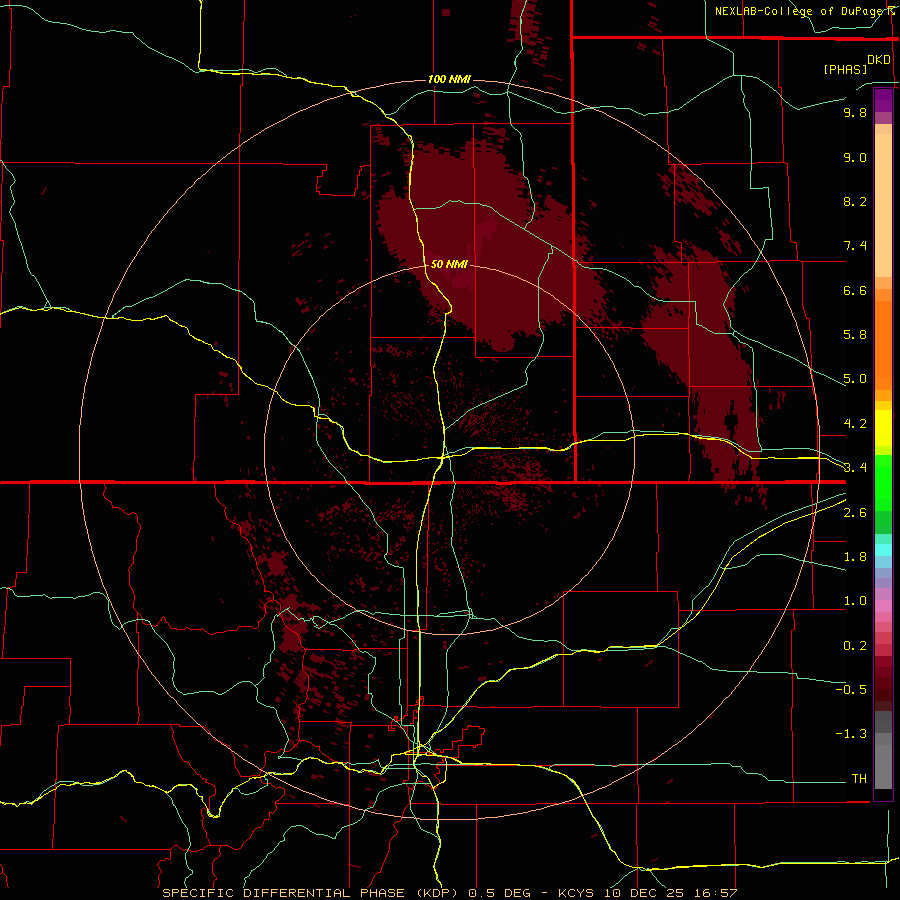Image resolution: width=900 pixels, height=900 pixels.
Task: Select the DKD units label
Action: 879,60
